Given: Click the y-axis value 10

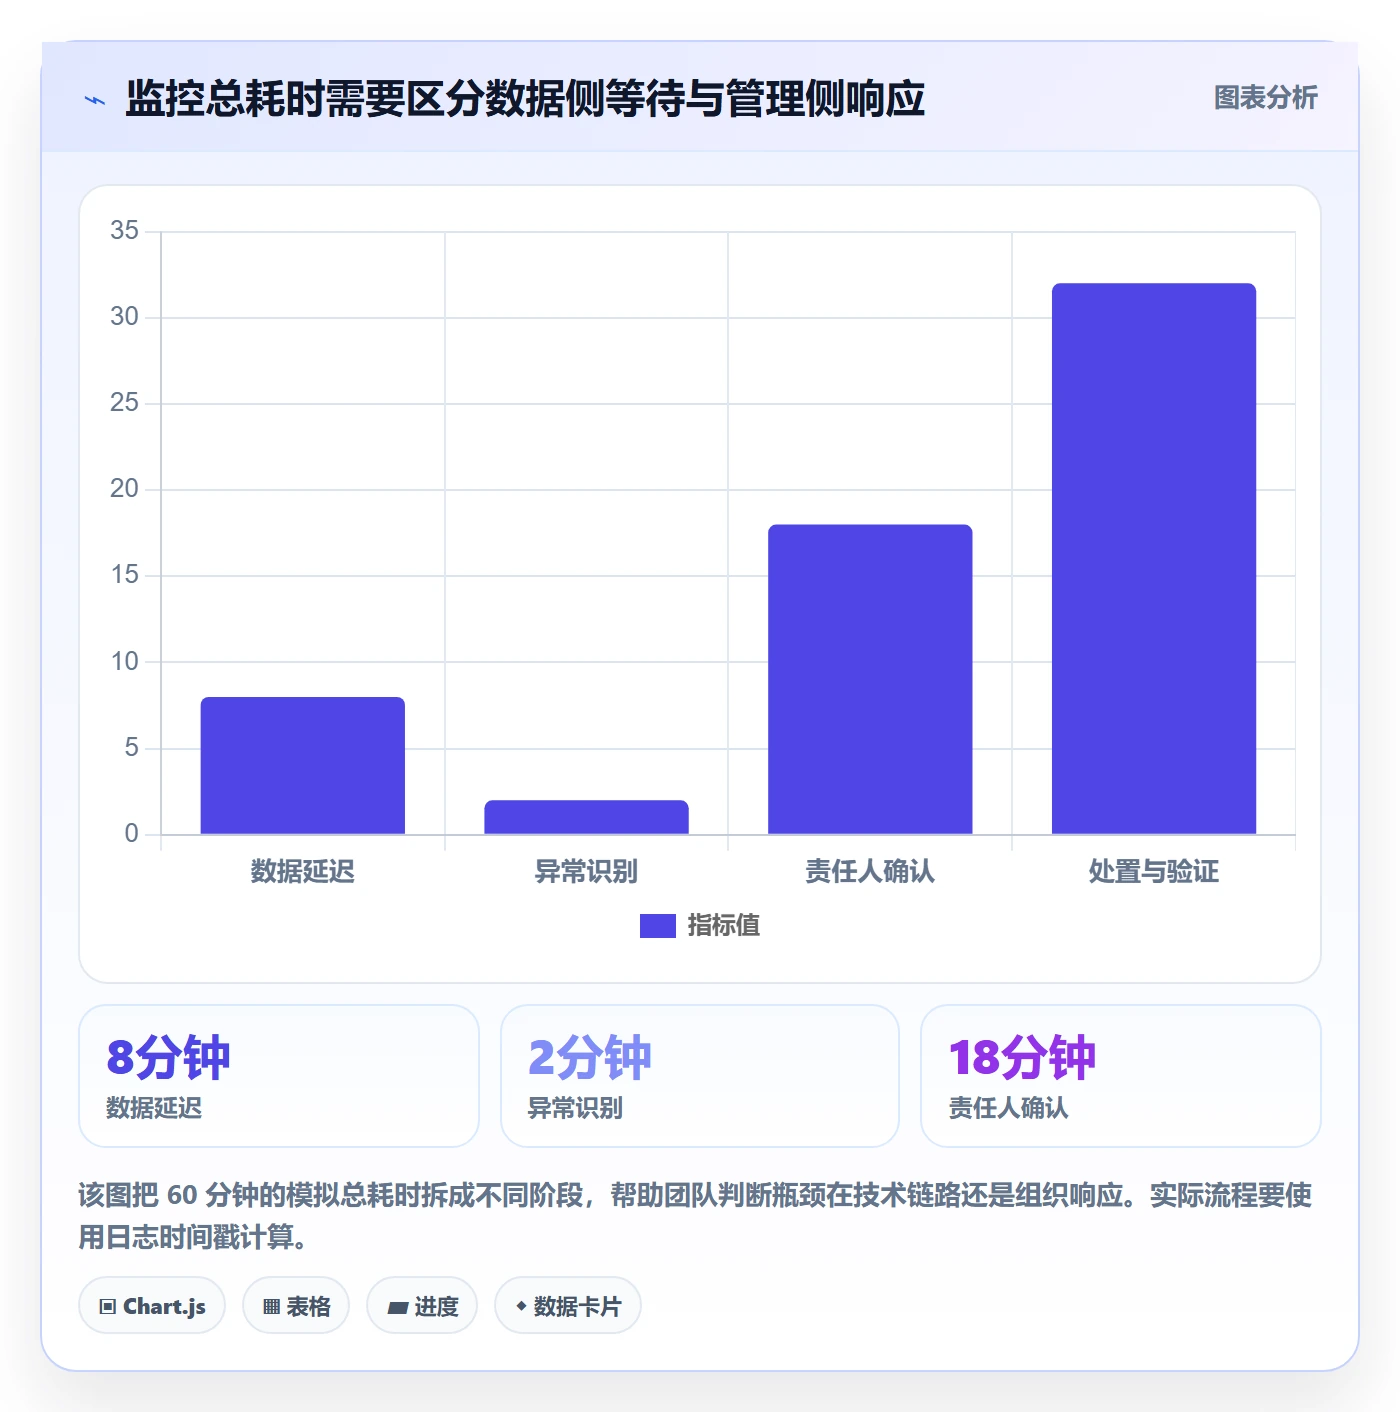Looking at the screenshot, I should coord(124,662).
